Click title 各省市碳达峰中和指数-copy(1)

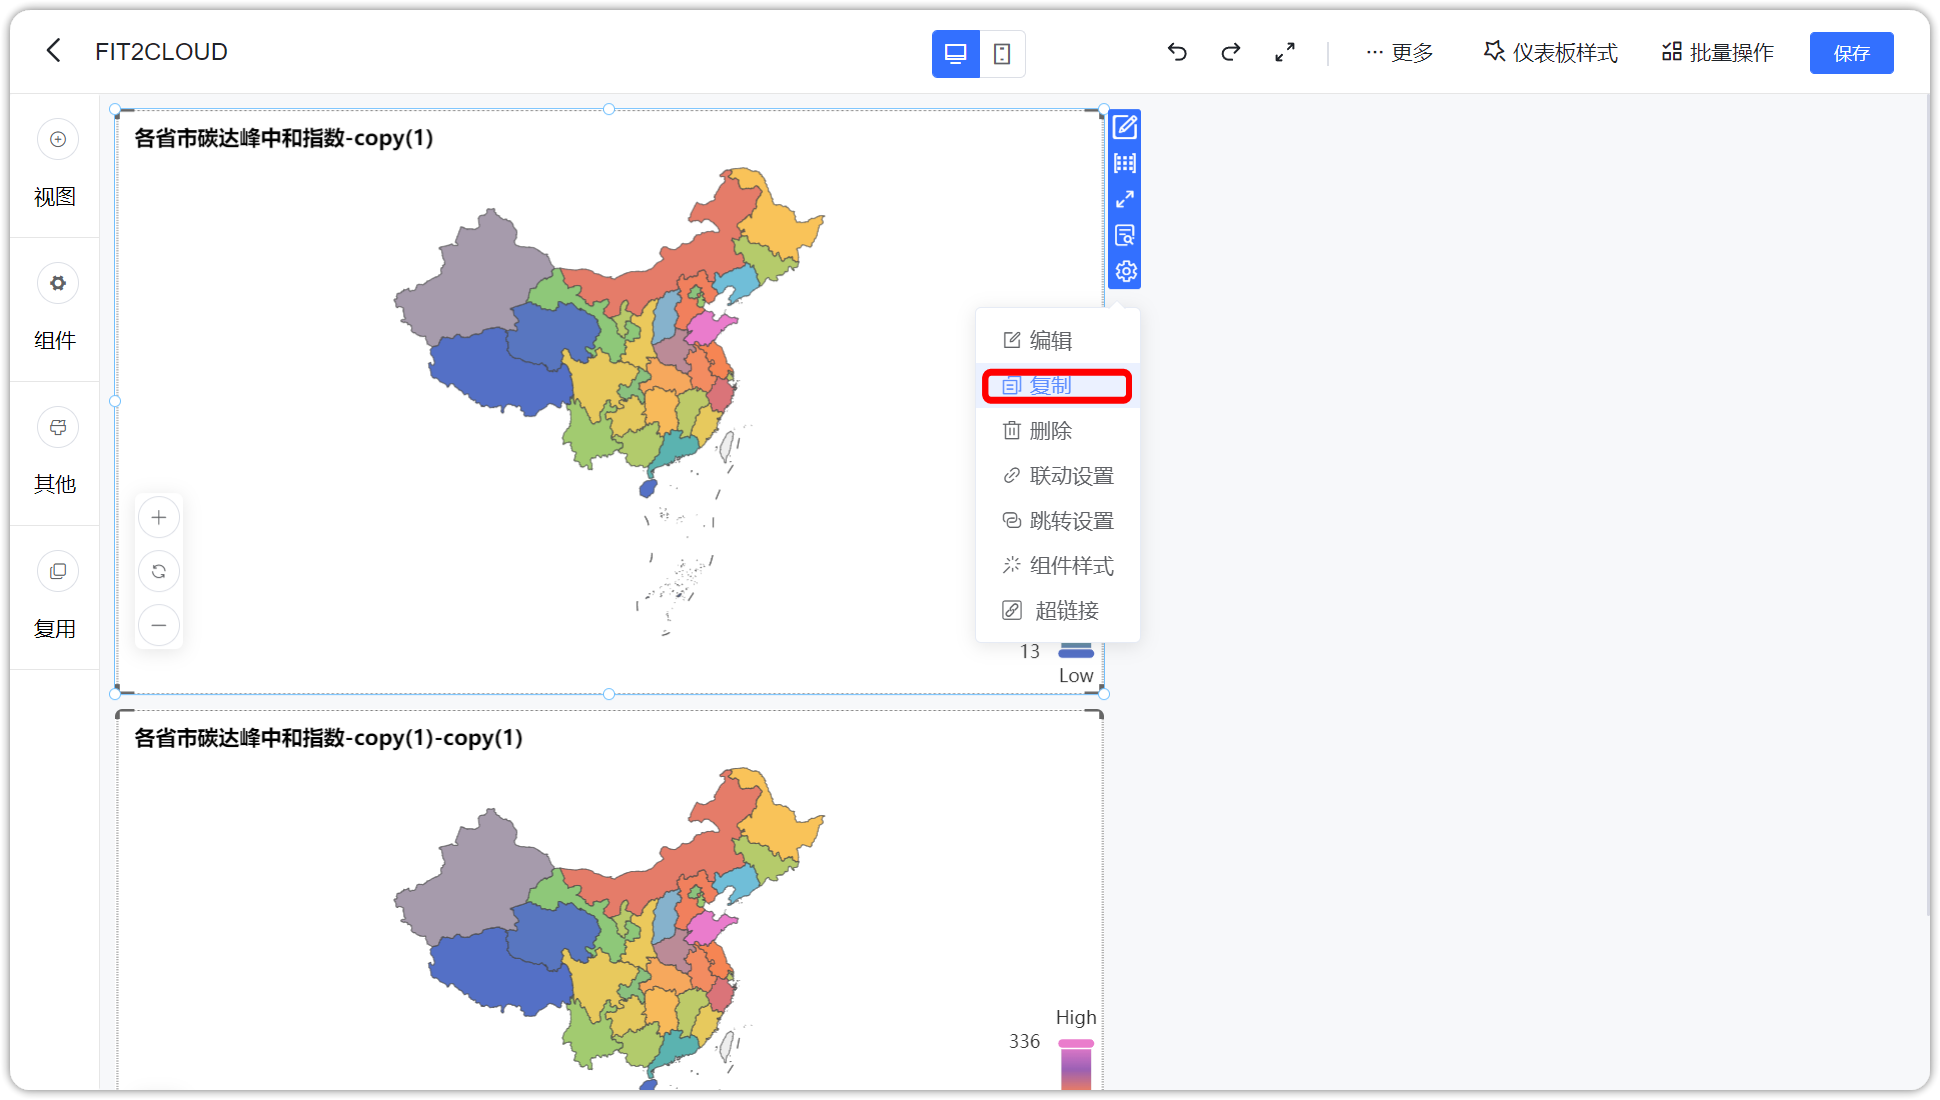[284, 138]
